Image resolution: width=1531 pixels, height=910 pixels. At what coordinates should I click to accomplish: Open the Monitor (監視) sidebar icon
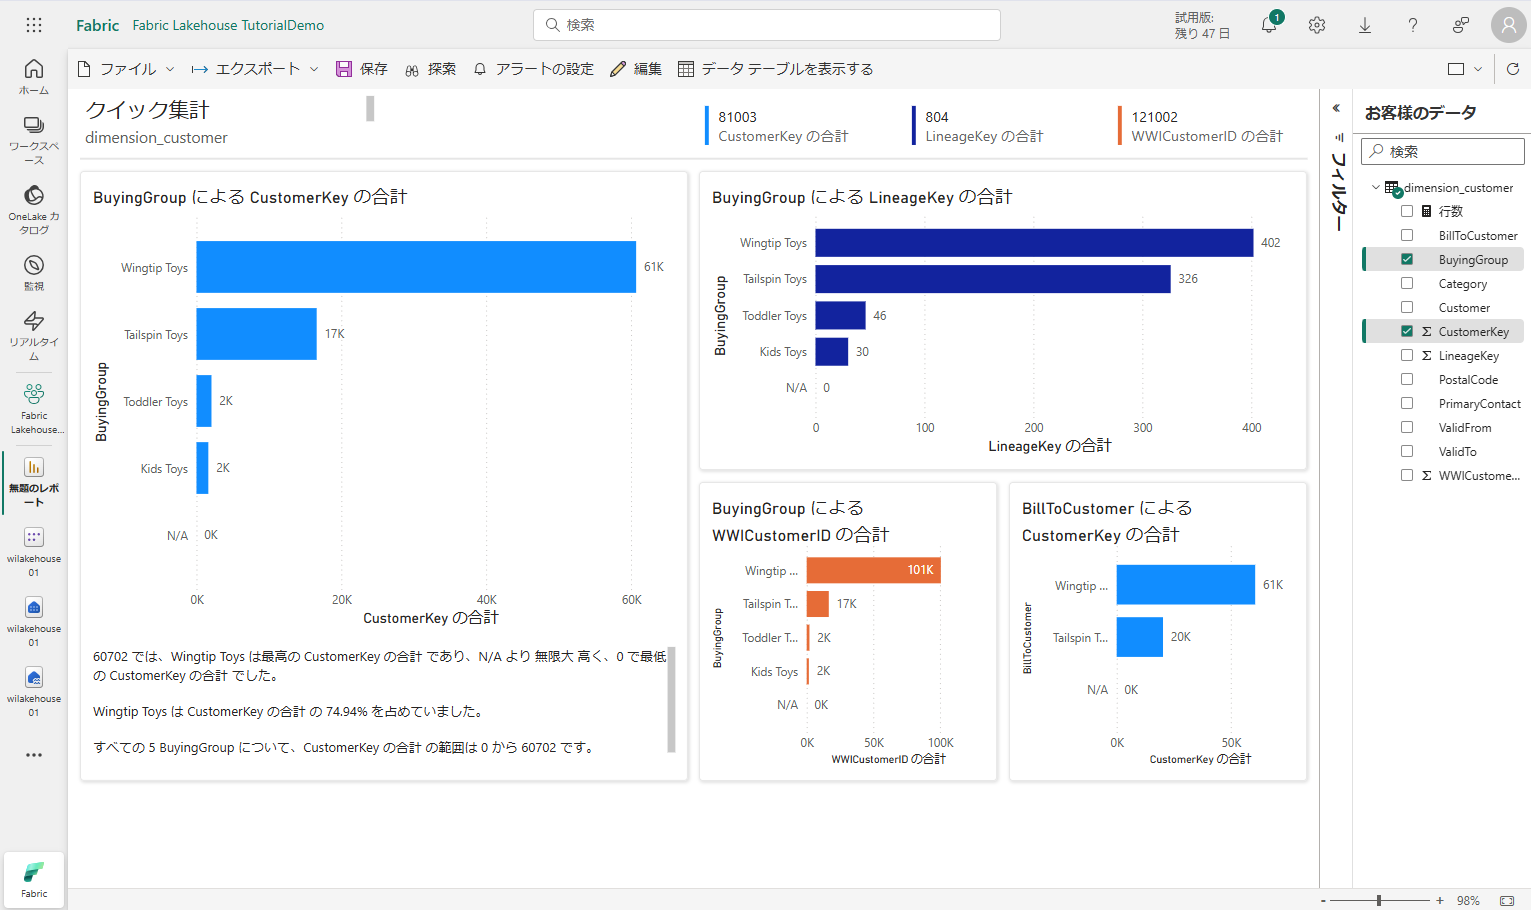34,271
